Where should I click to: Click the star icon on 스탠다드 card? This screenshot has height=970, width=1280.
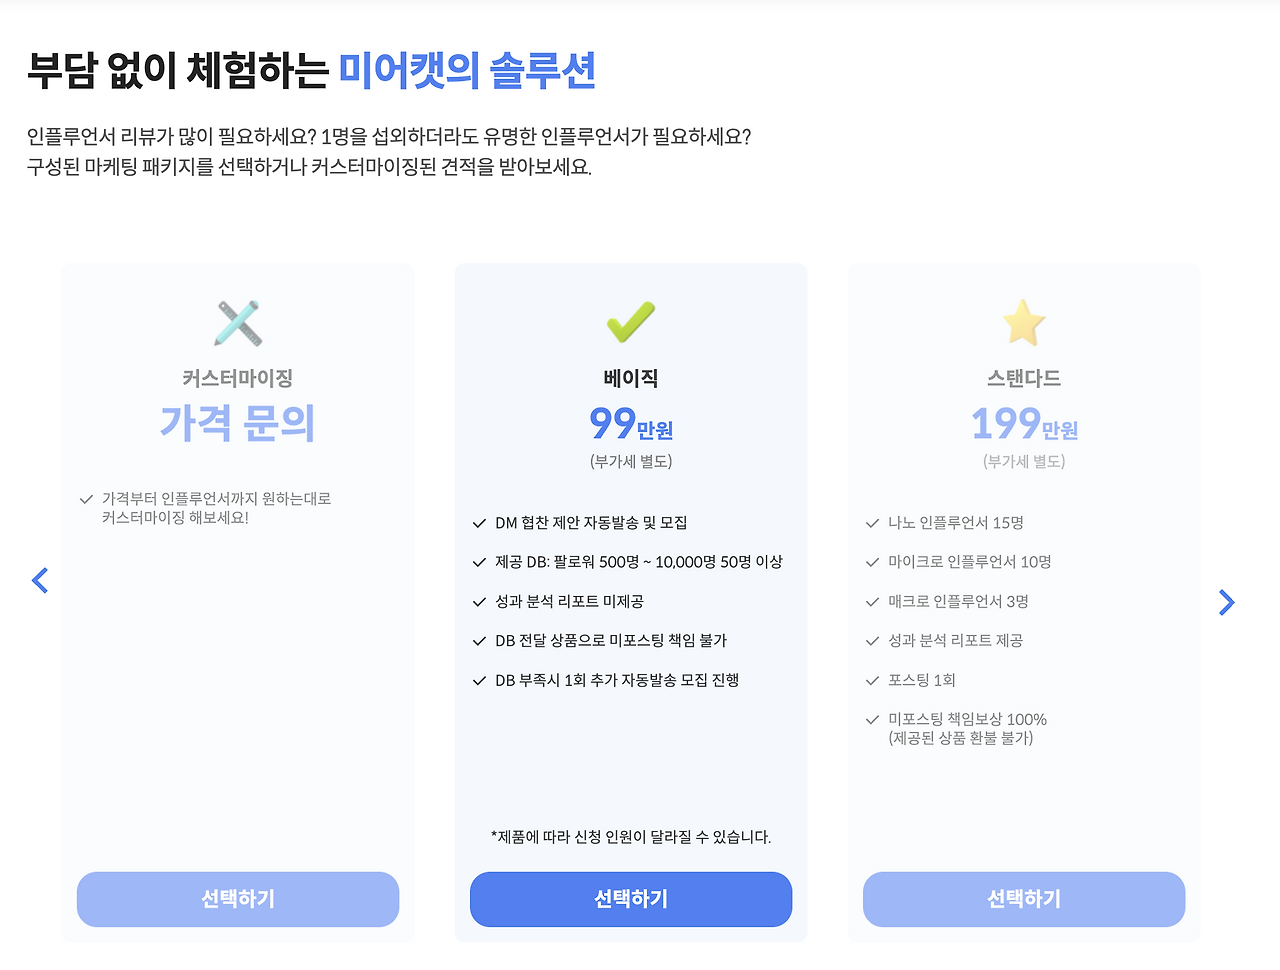(1023, 321)
